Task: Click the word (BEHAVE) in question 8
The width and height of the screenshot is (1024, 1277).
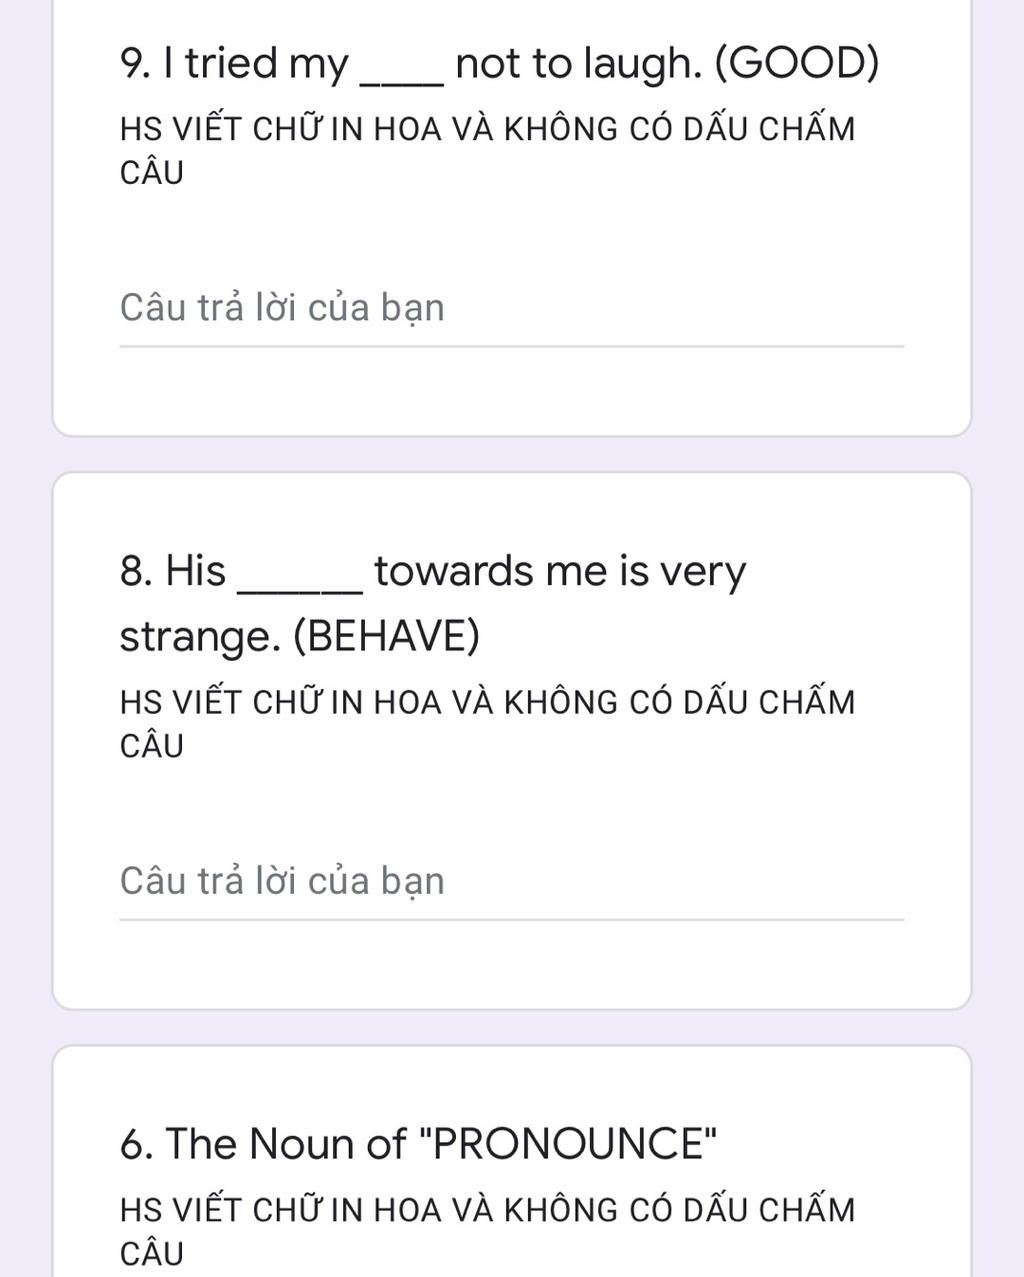Action: tap(386, 636)
